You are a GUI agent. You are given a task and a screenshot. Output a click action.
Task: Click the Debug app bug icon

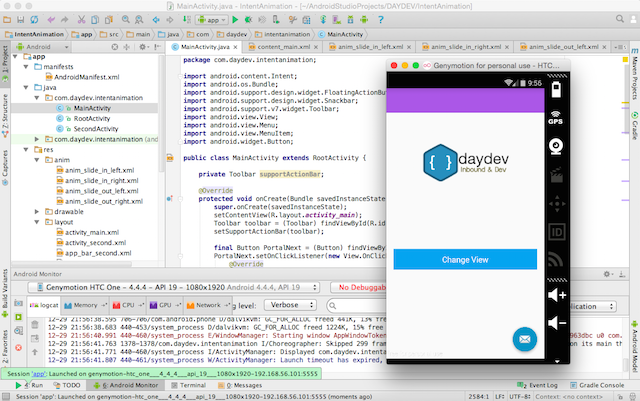point(248,20)
